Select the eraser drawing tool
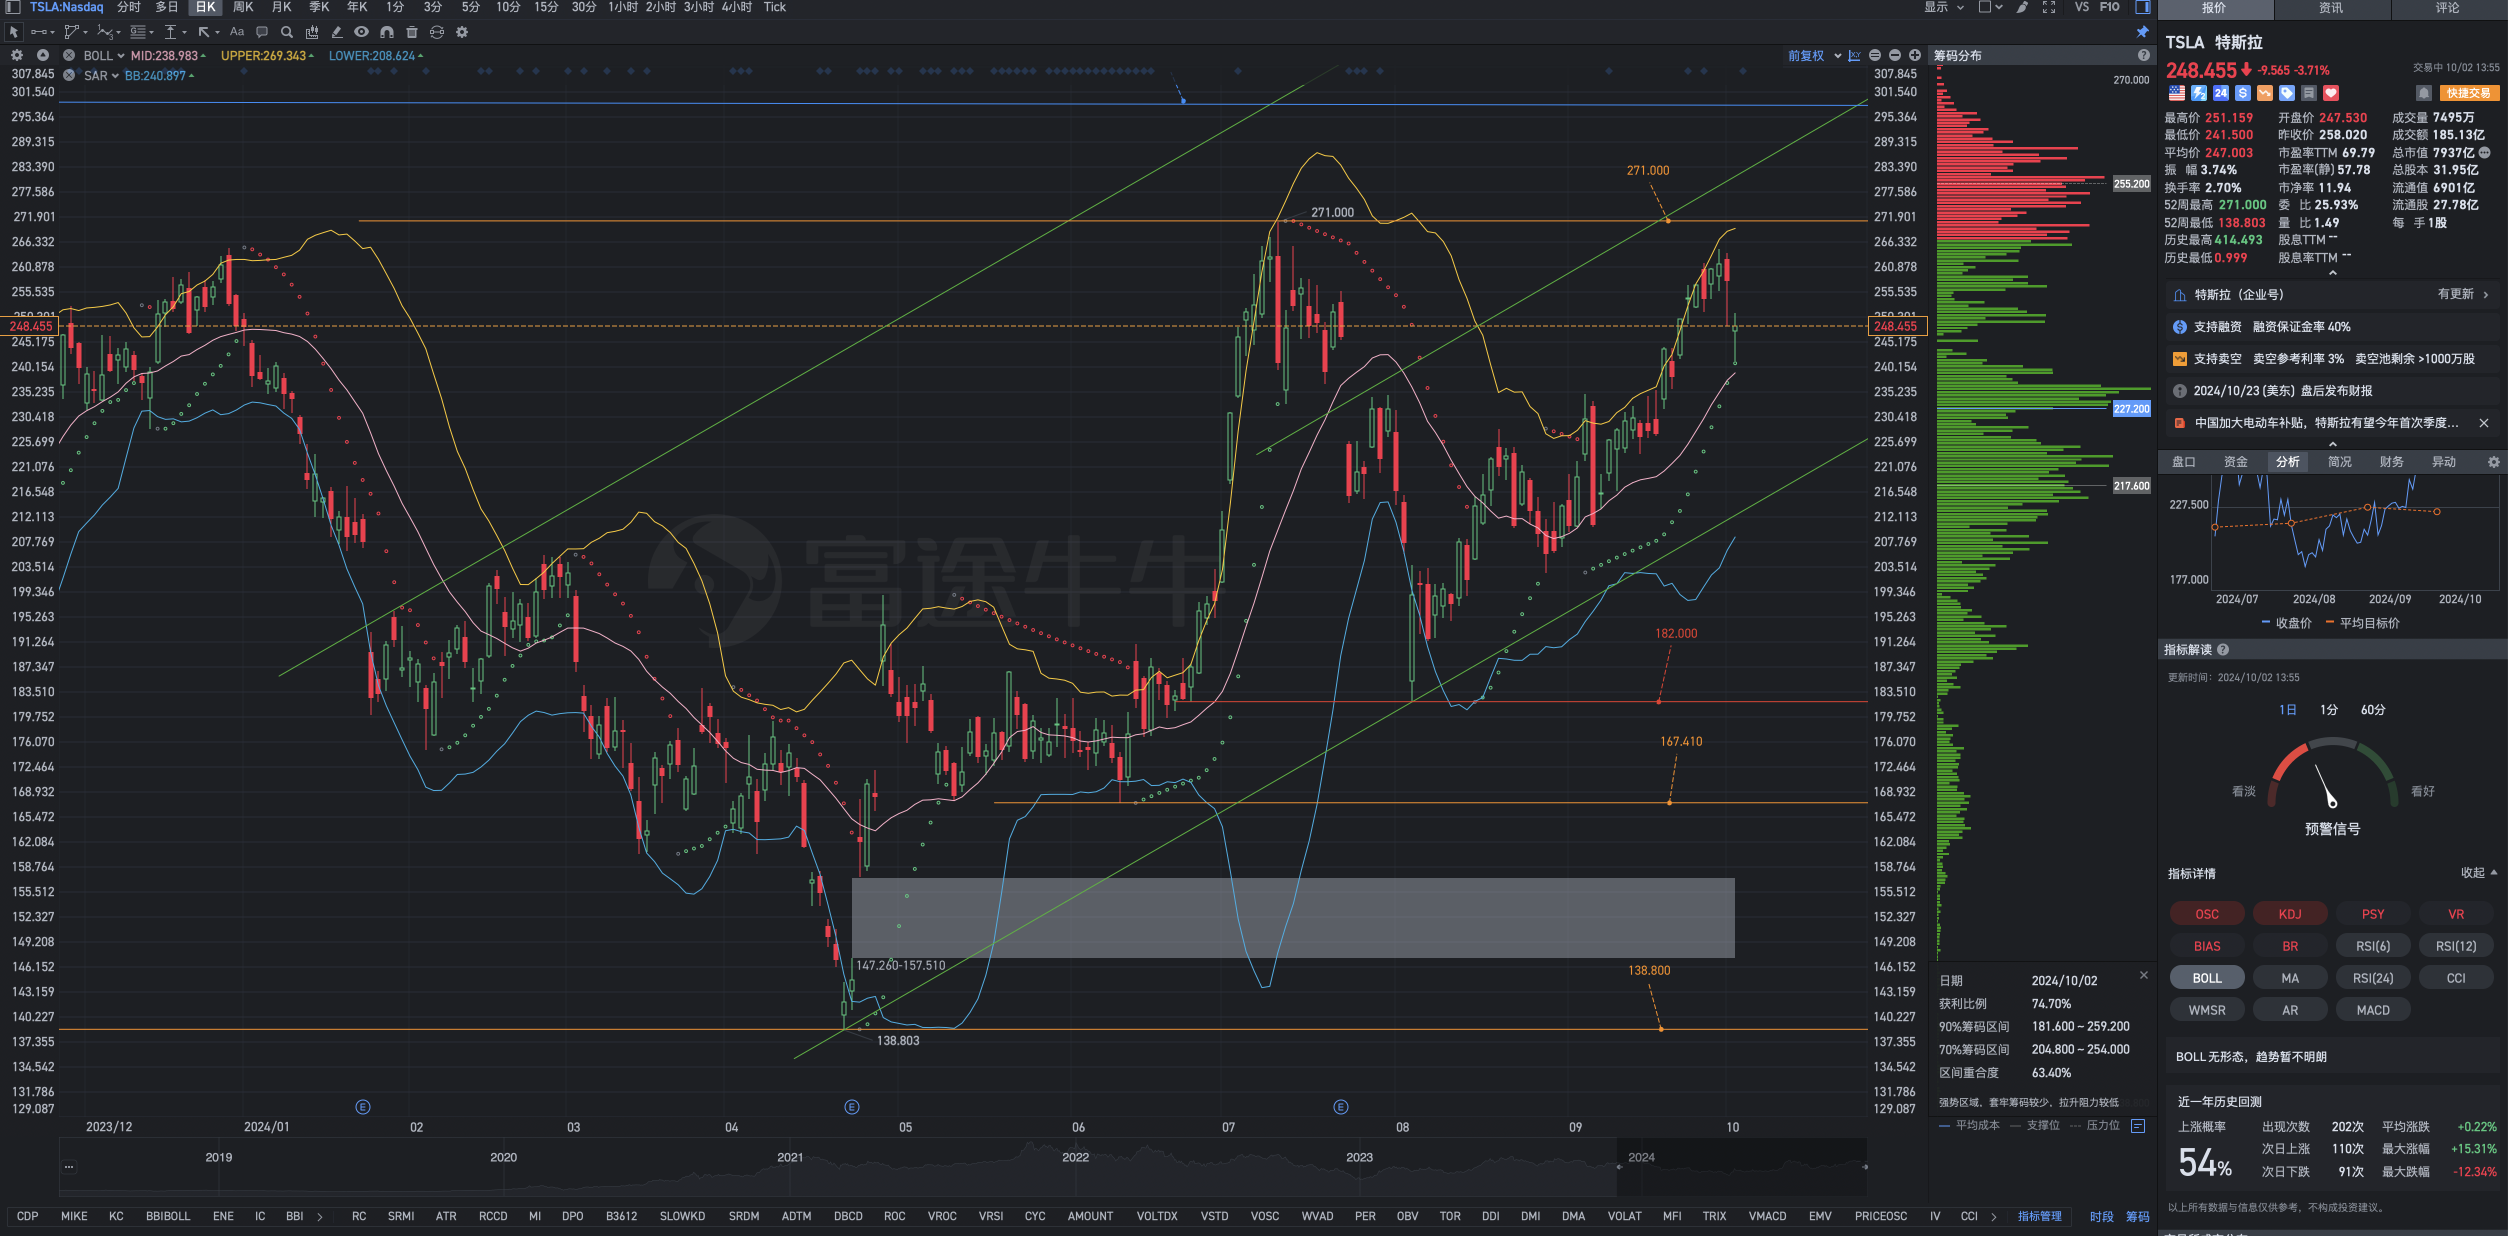The image size is (2508, 1236). [x=337, y=32]
